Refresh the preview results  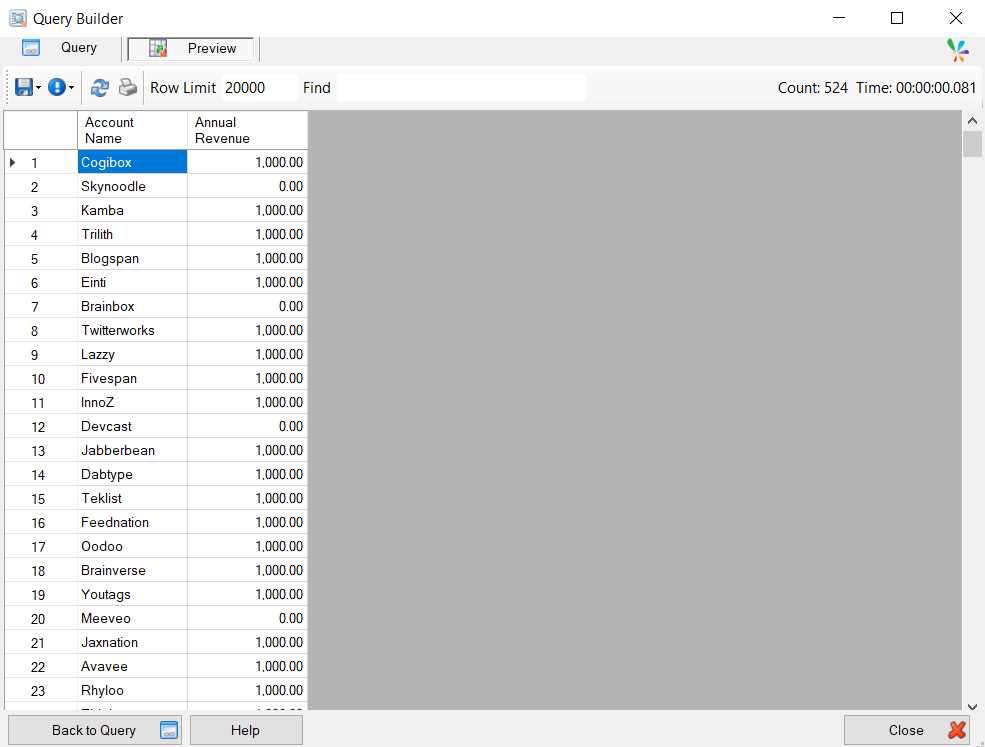point(99,87)
